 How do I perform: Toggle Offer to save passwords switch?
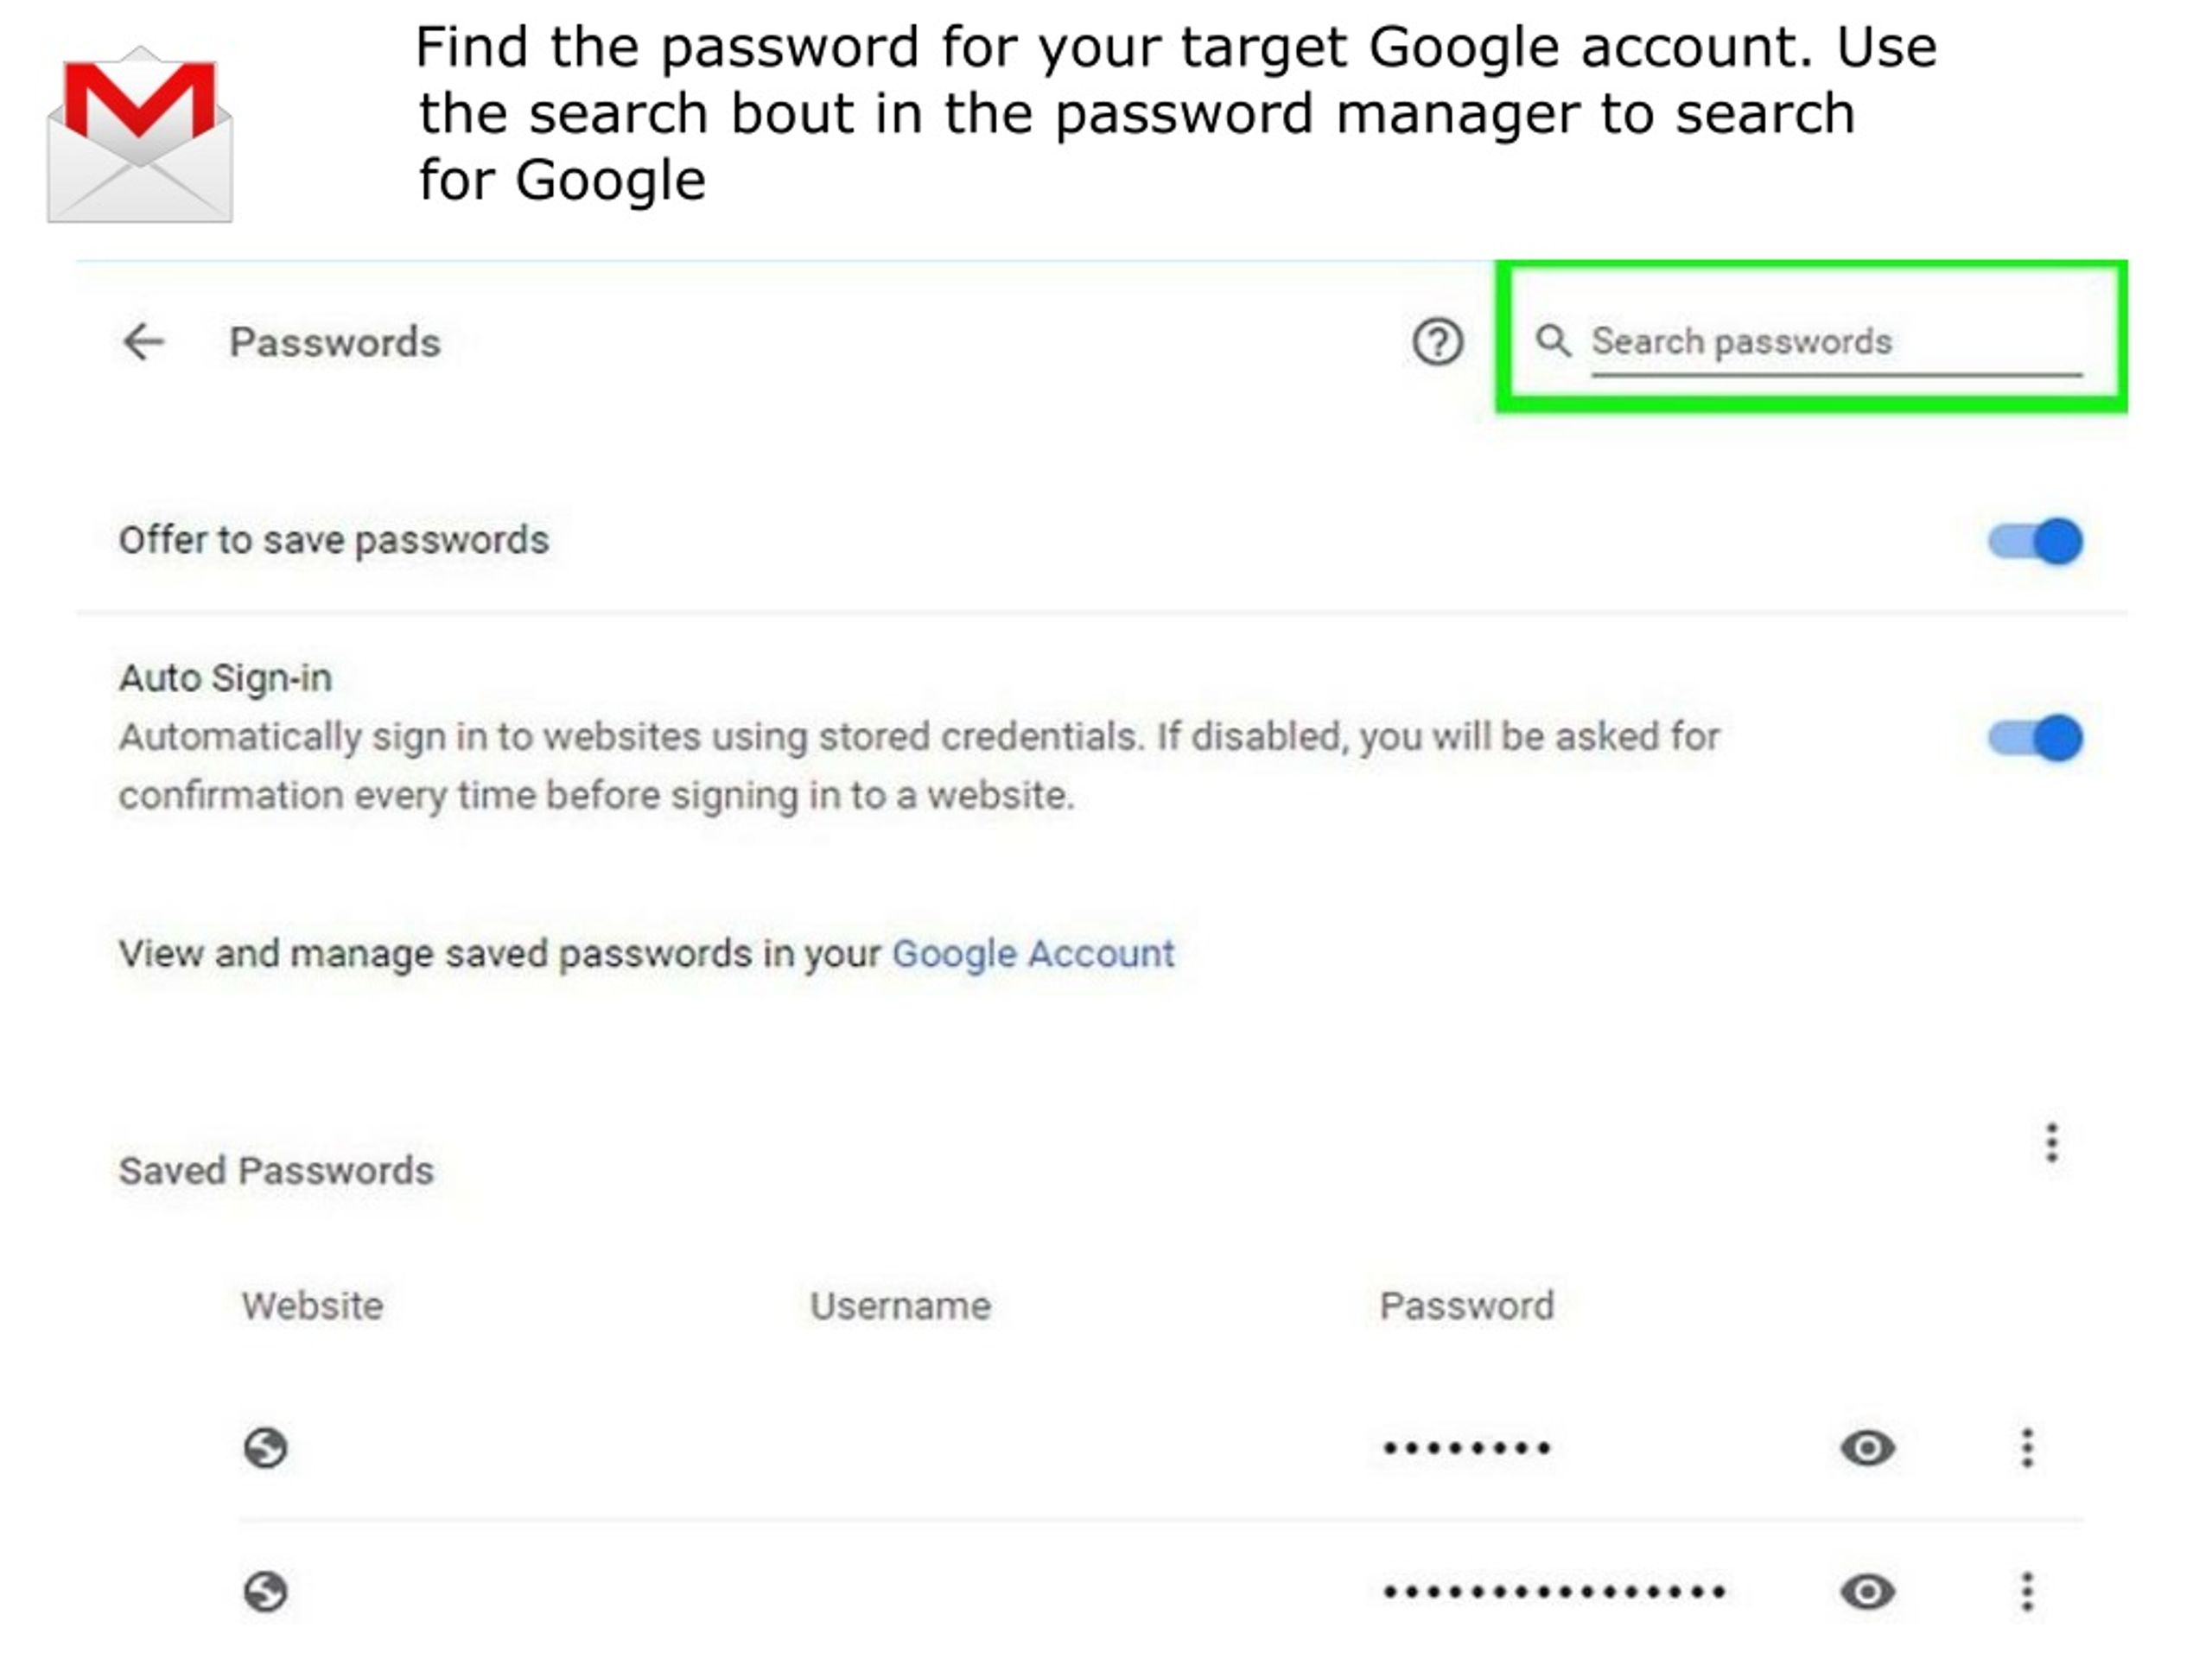2035,541
